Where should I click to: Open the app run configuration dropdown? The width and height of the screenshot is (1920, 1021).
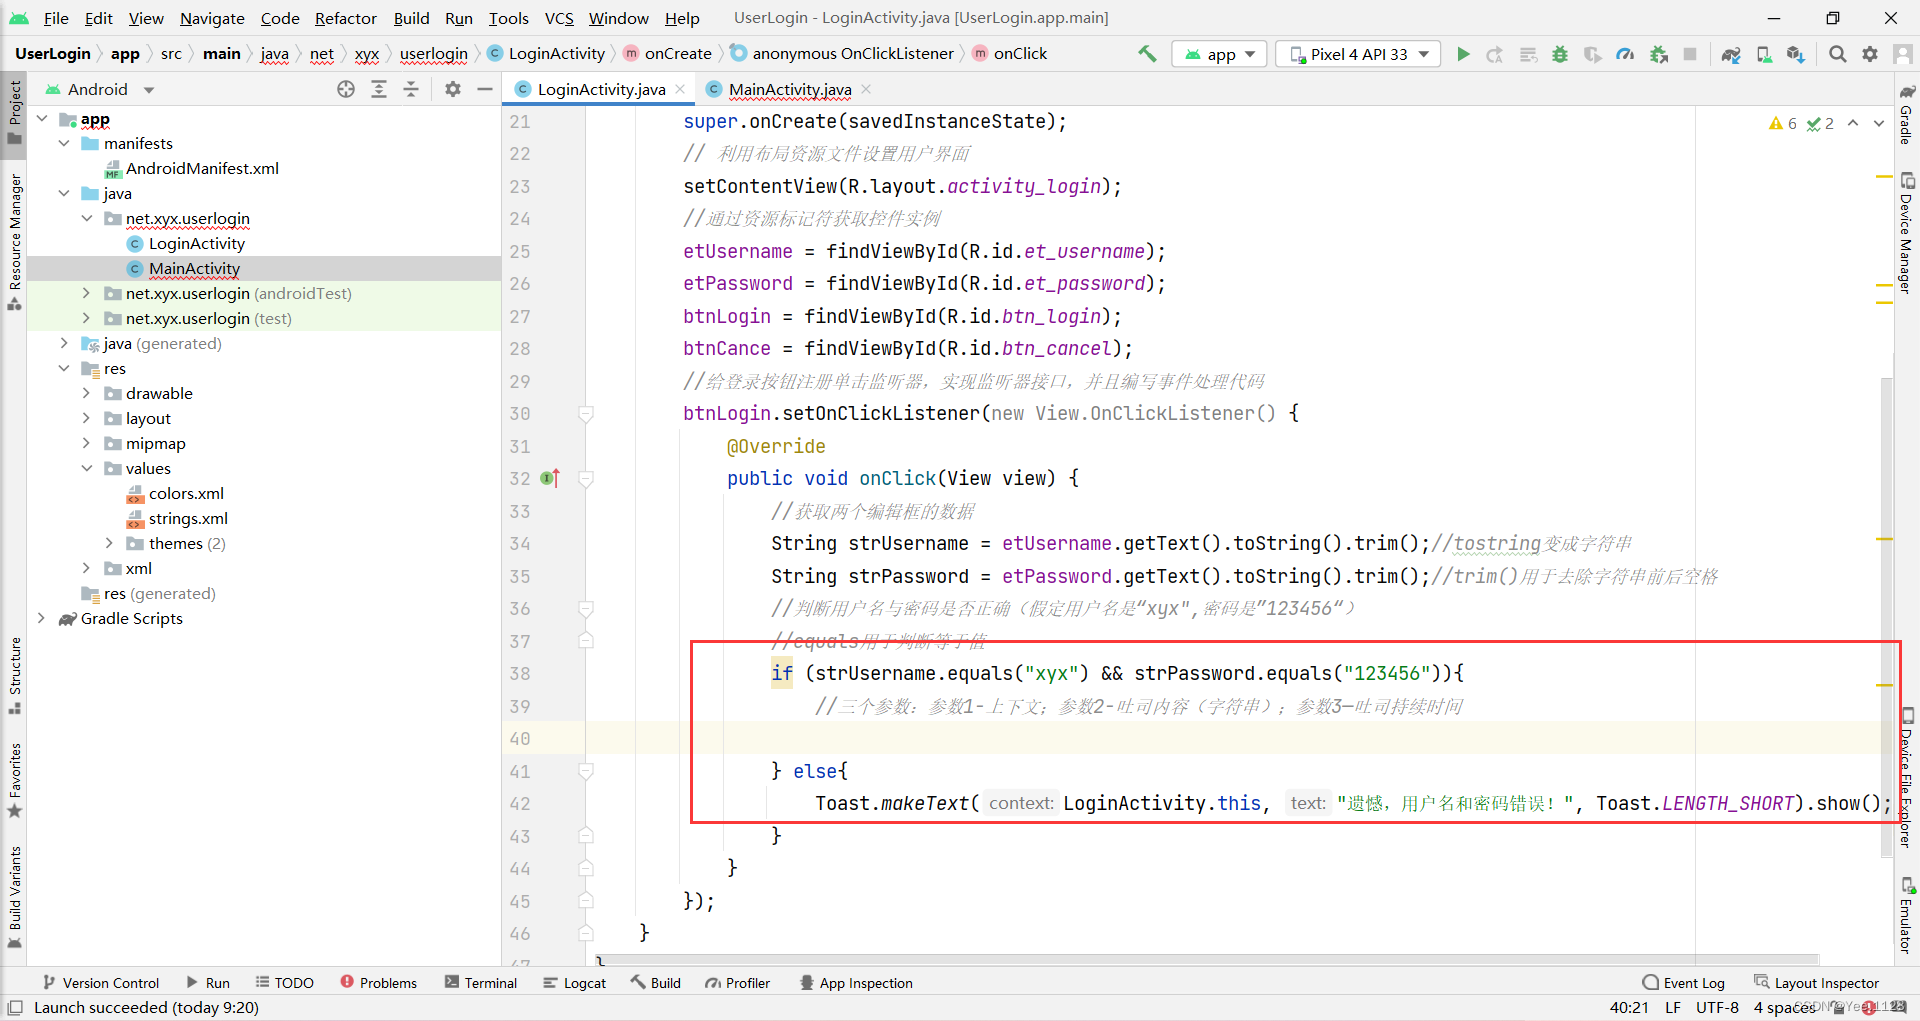click(x=1219, y=54)
